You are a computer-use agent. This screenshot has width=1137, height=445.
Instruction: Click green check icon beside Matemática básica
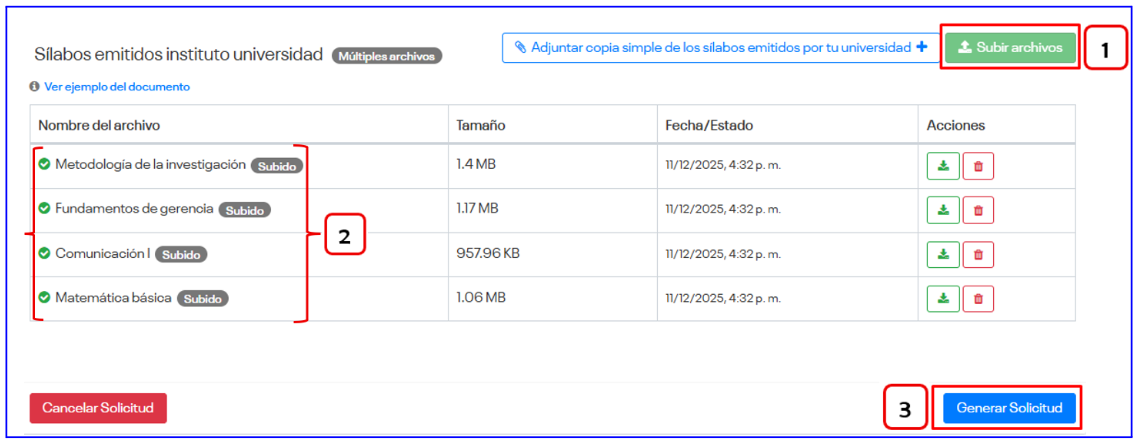click(44, 298)
